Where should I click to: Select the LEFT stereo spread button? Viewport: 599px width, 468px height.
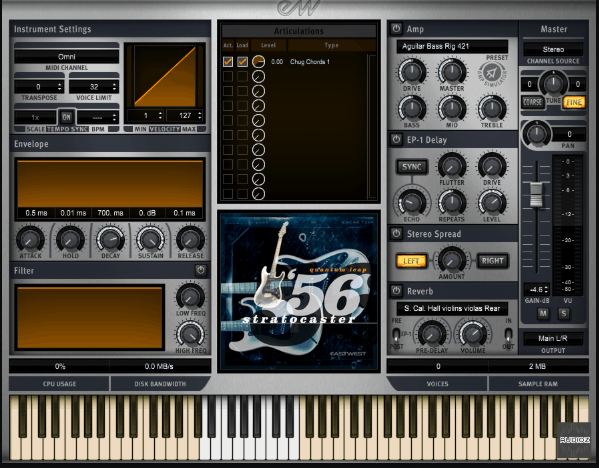[411, 261]
